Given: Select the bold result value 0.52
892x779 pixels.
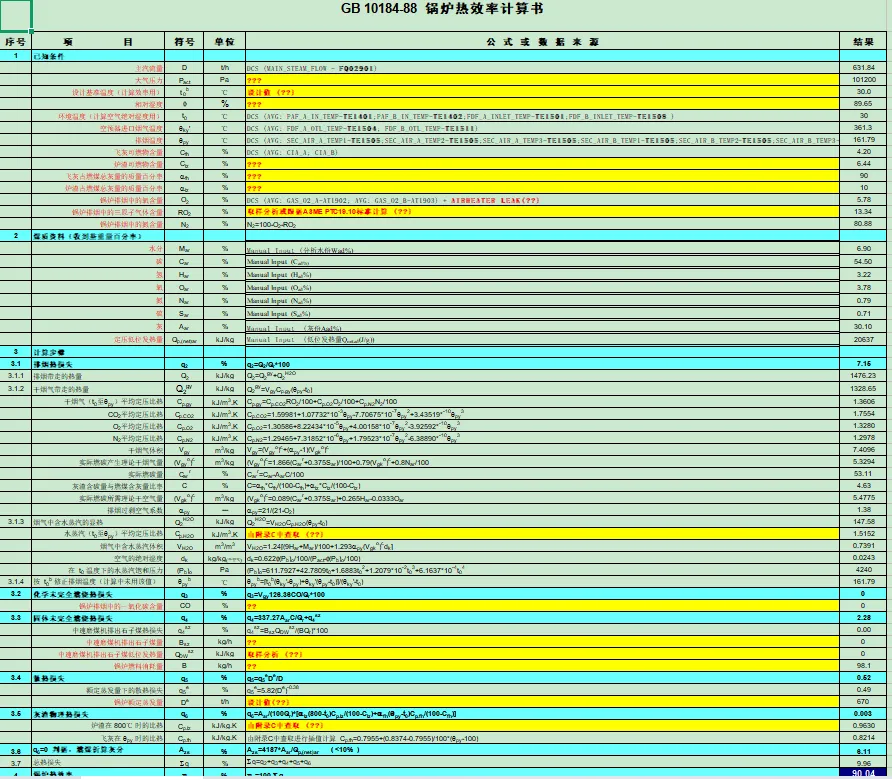Looking at the screenshot, I should [x=864, y=677].
